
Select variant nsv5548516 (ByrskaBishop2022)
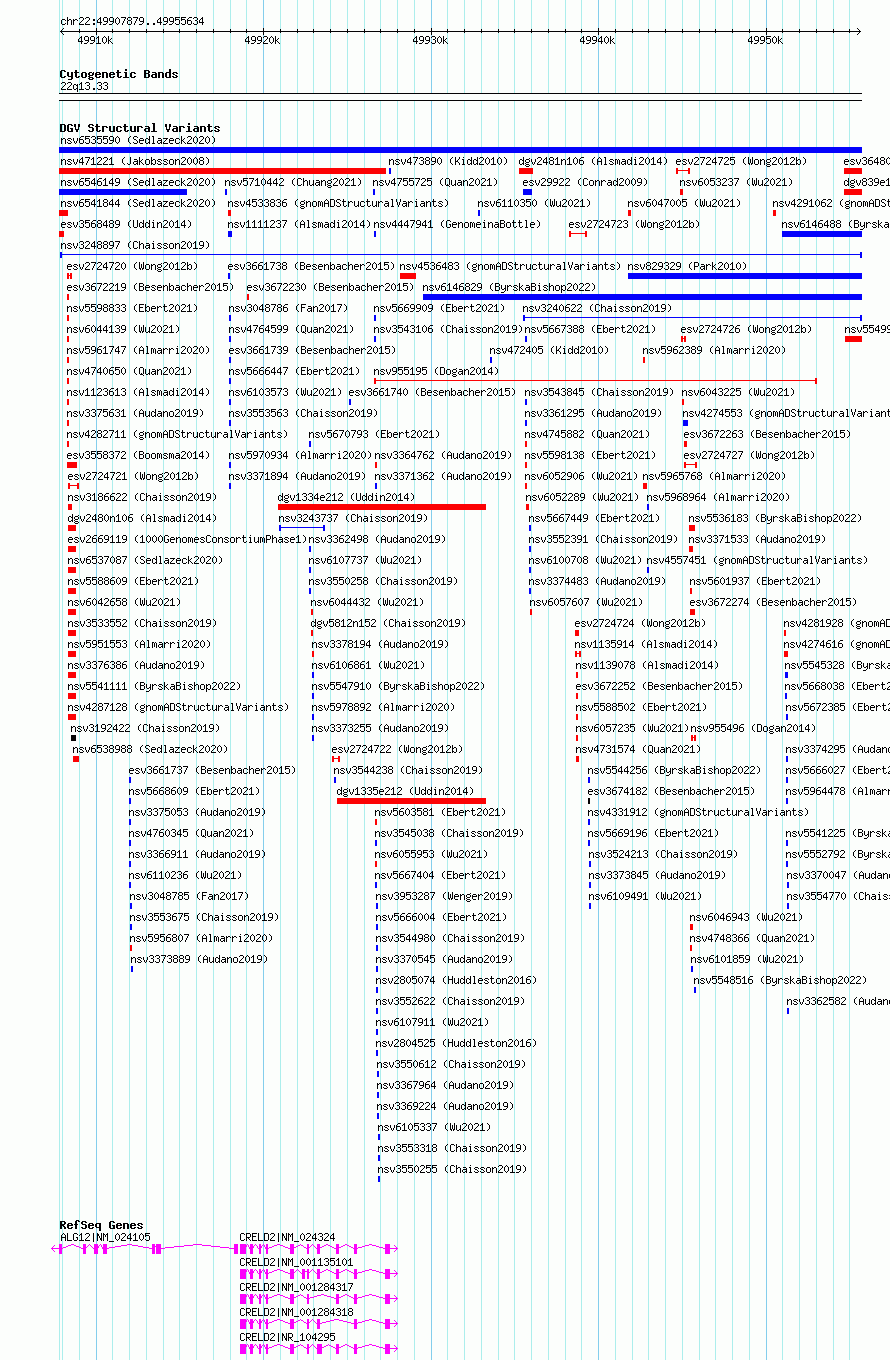[x=781, y=980]
